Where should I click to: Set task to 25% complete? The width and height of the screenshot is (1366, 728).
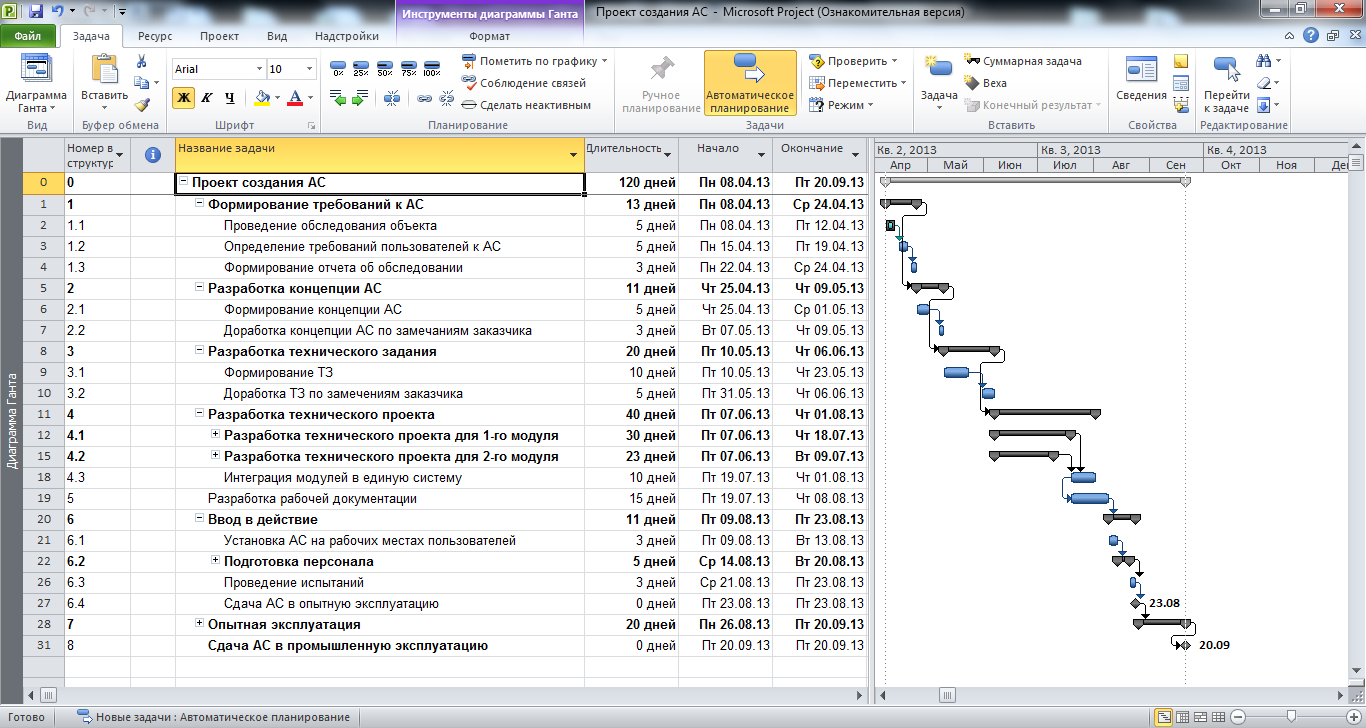[x=361, y=68]
